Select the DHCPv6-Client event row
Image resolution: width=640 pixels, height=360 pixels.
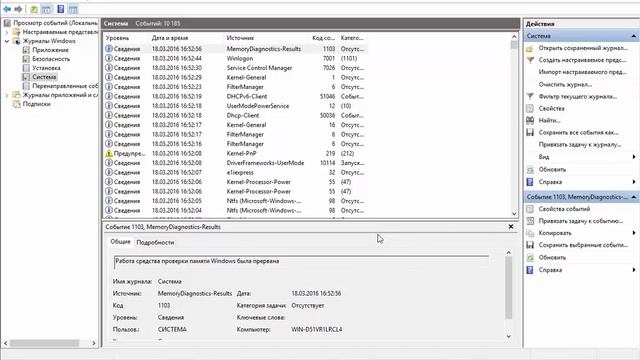click(x=235, y=96)
